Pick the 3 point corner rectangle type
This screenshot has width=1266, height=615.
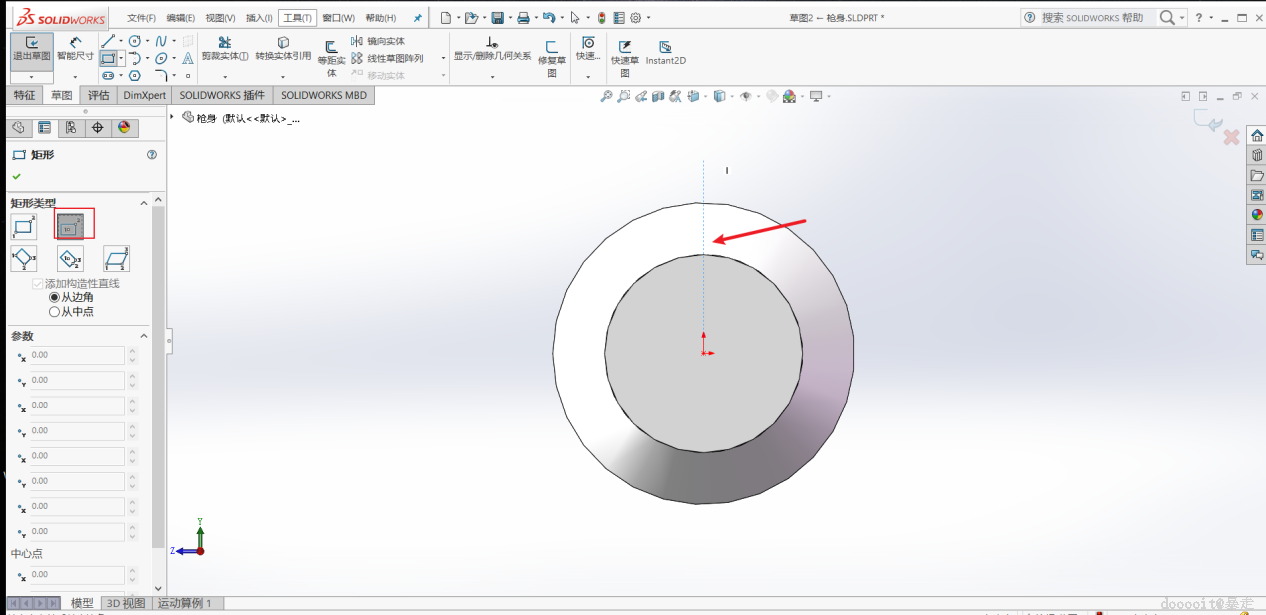(24, 259)
